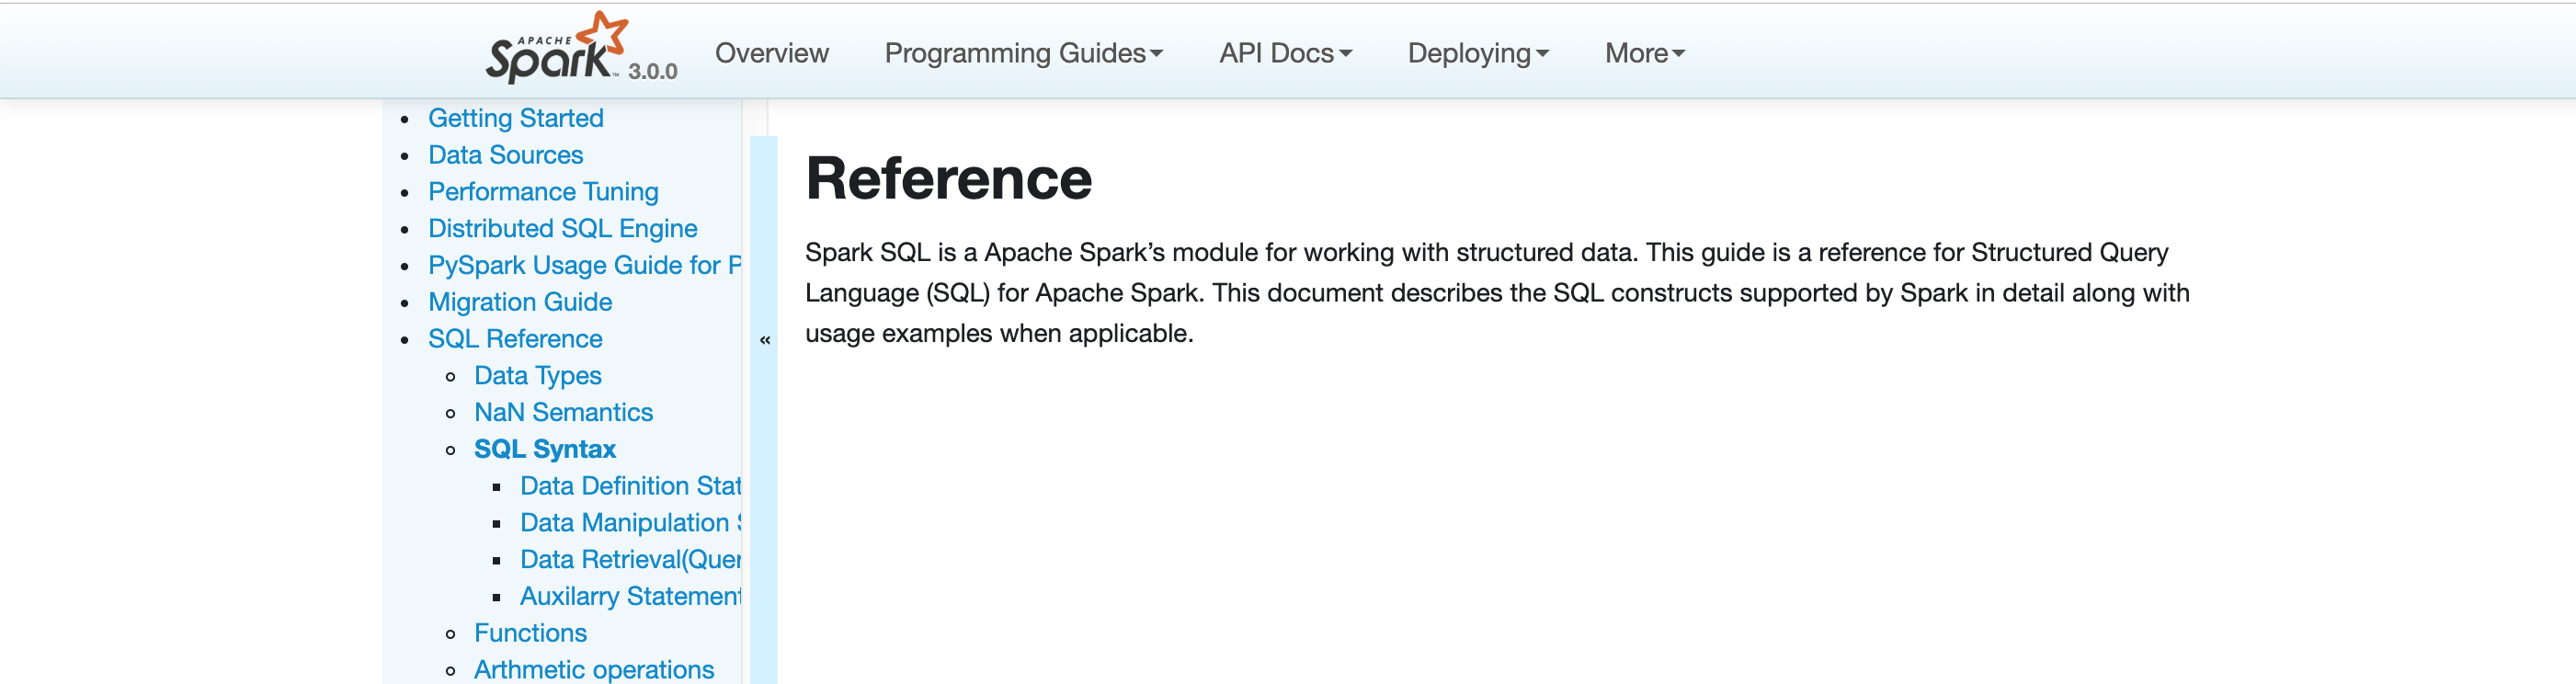Select the bold SQL Syntax entry
Screen dimensions: 2576x684
pos(545,449)
